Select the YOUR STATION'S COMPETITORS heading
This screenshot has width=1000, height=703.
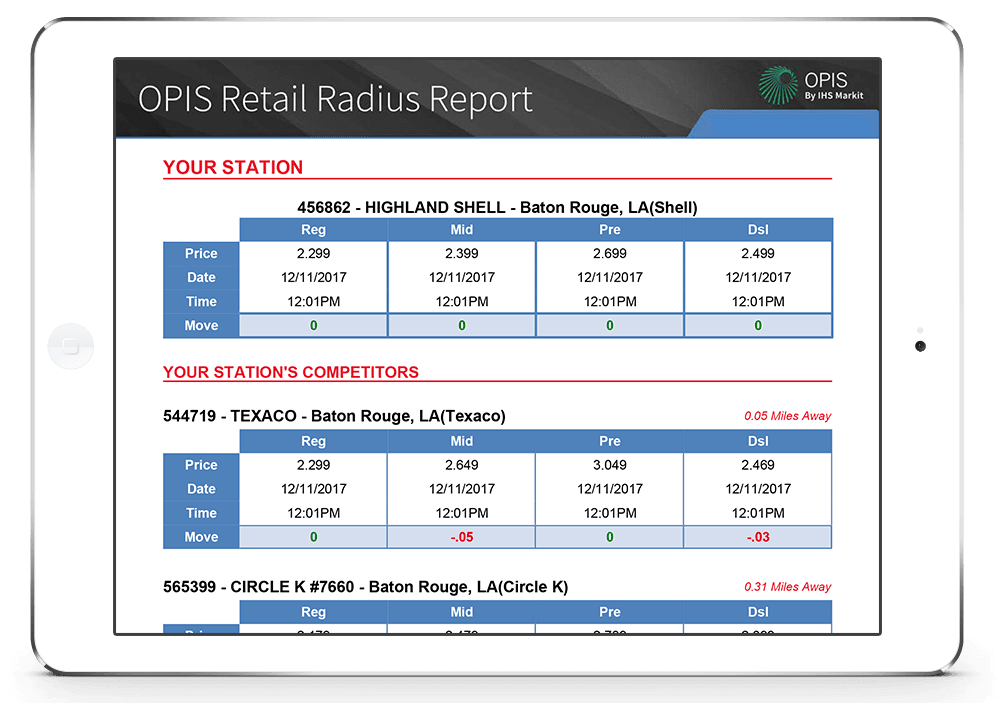coord(291,372)
